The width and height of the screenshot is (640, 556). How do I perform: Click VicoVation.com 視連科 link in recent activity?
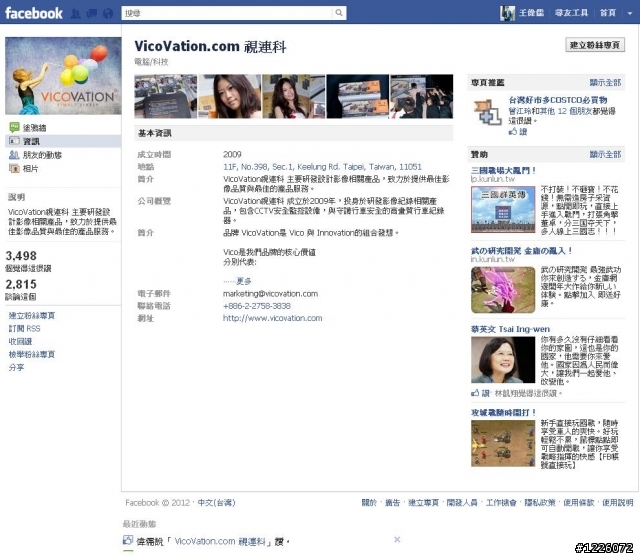tap(220, 542)
